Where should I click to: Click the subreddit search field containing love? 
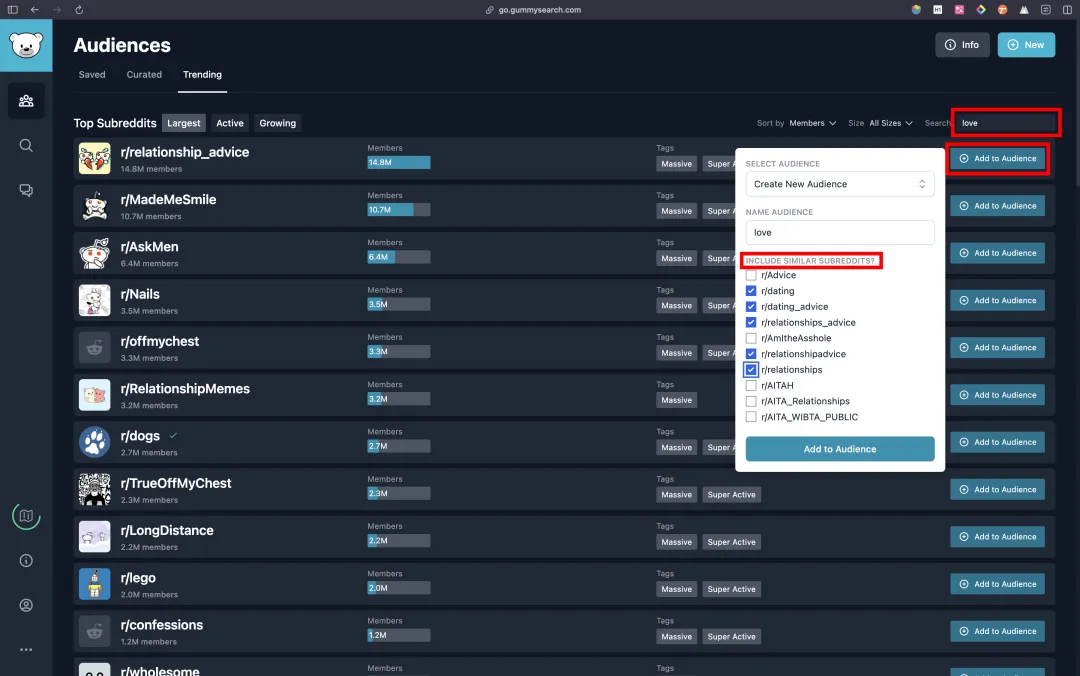point(1006,123)
